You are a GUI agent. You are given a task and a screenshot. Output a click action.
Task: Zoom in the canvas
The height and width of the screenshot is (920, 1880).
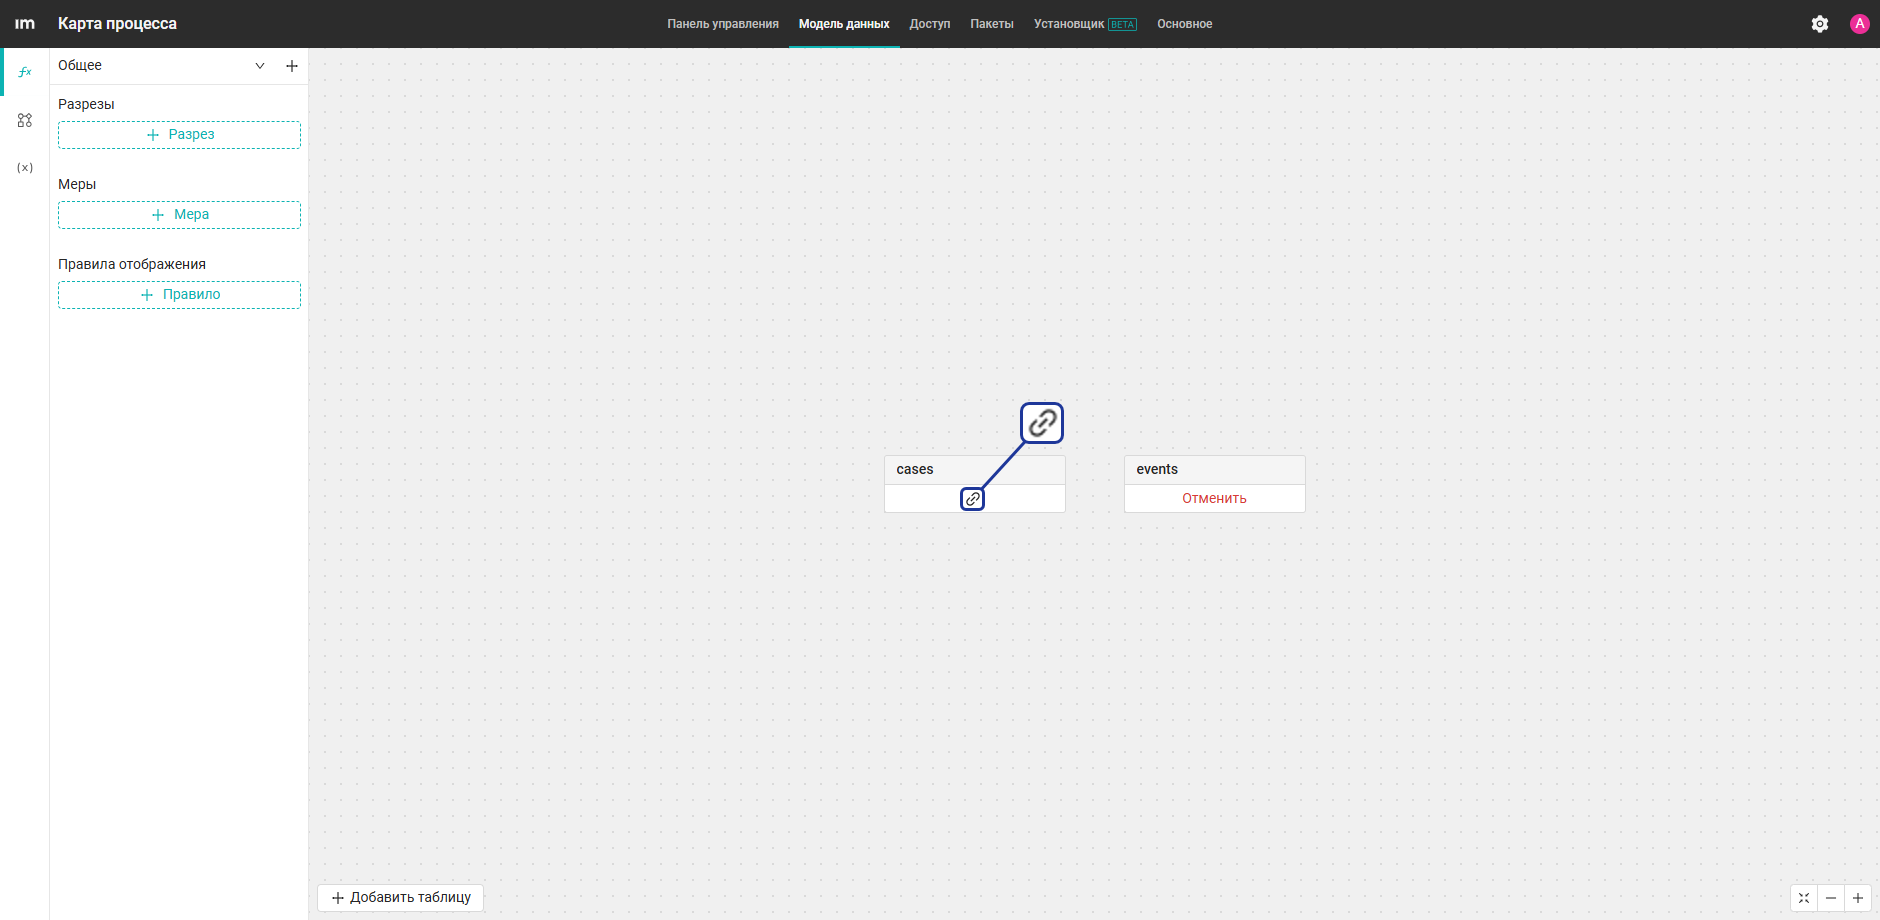pos(1858,898)
